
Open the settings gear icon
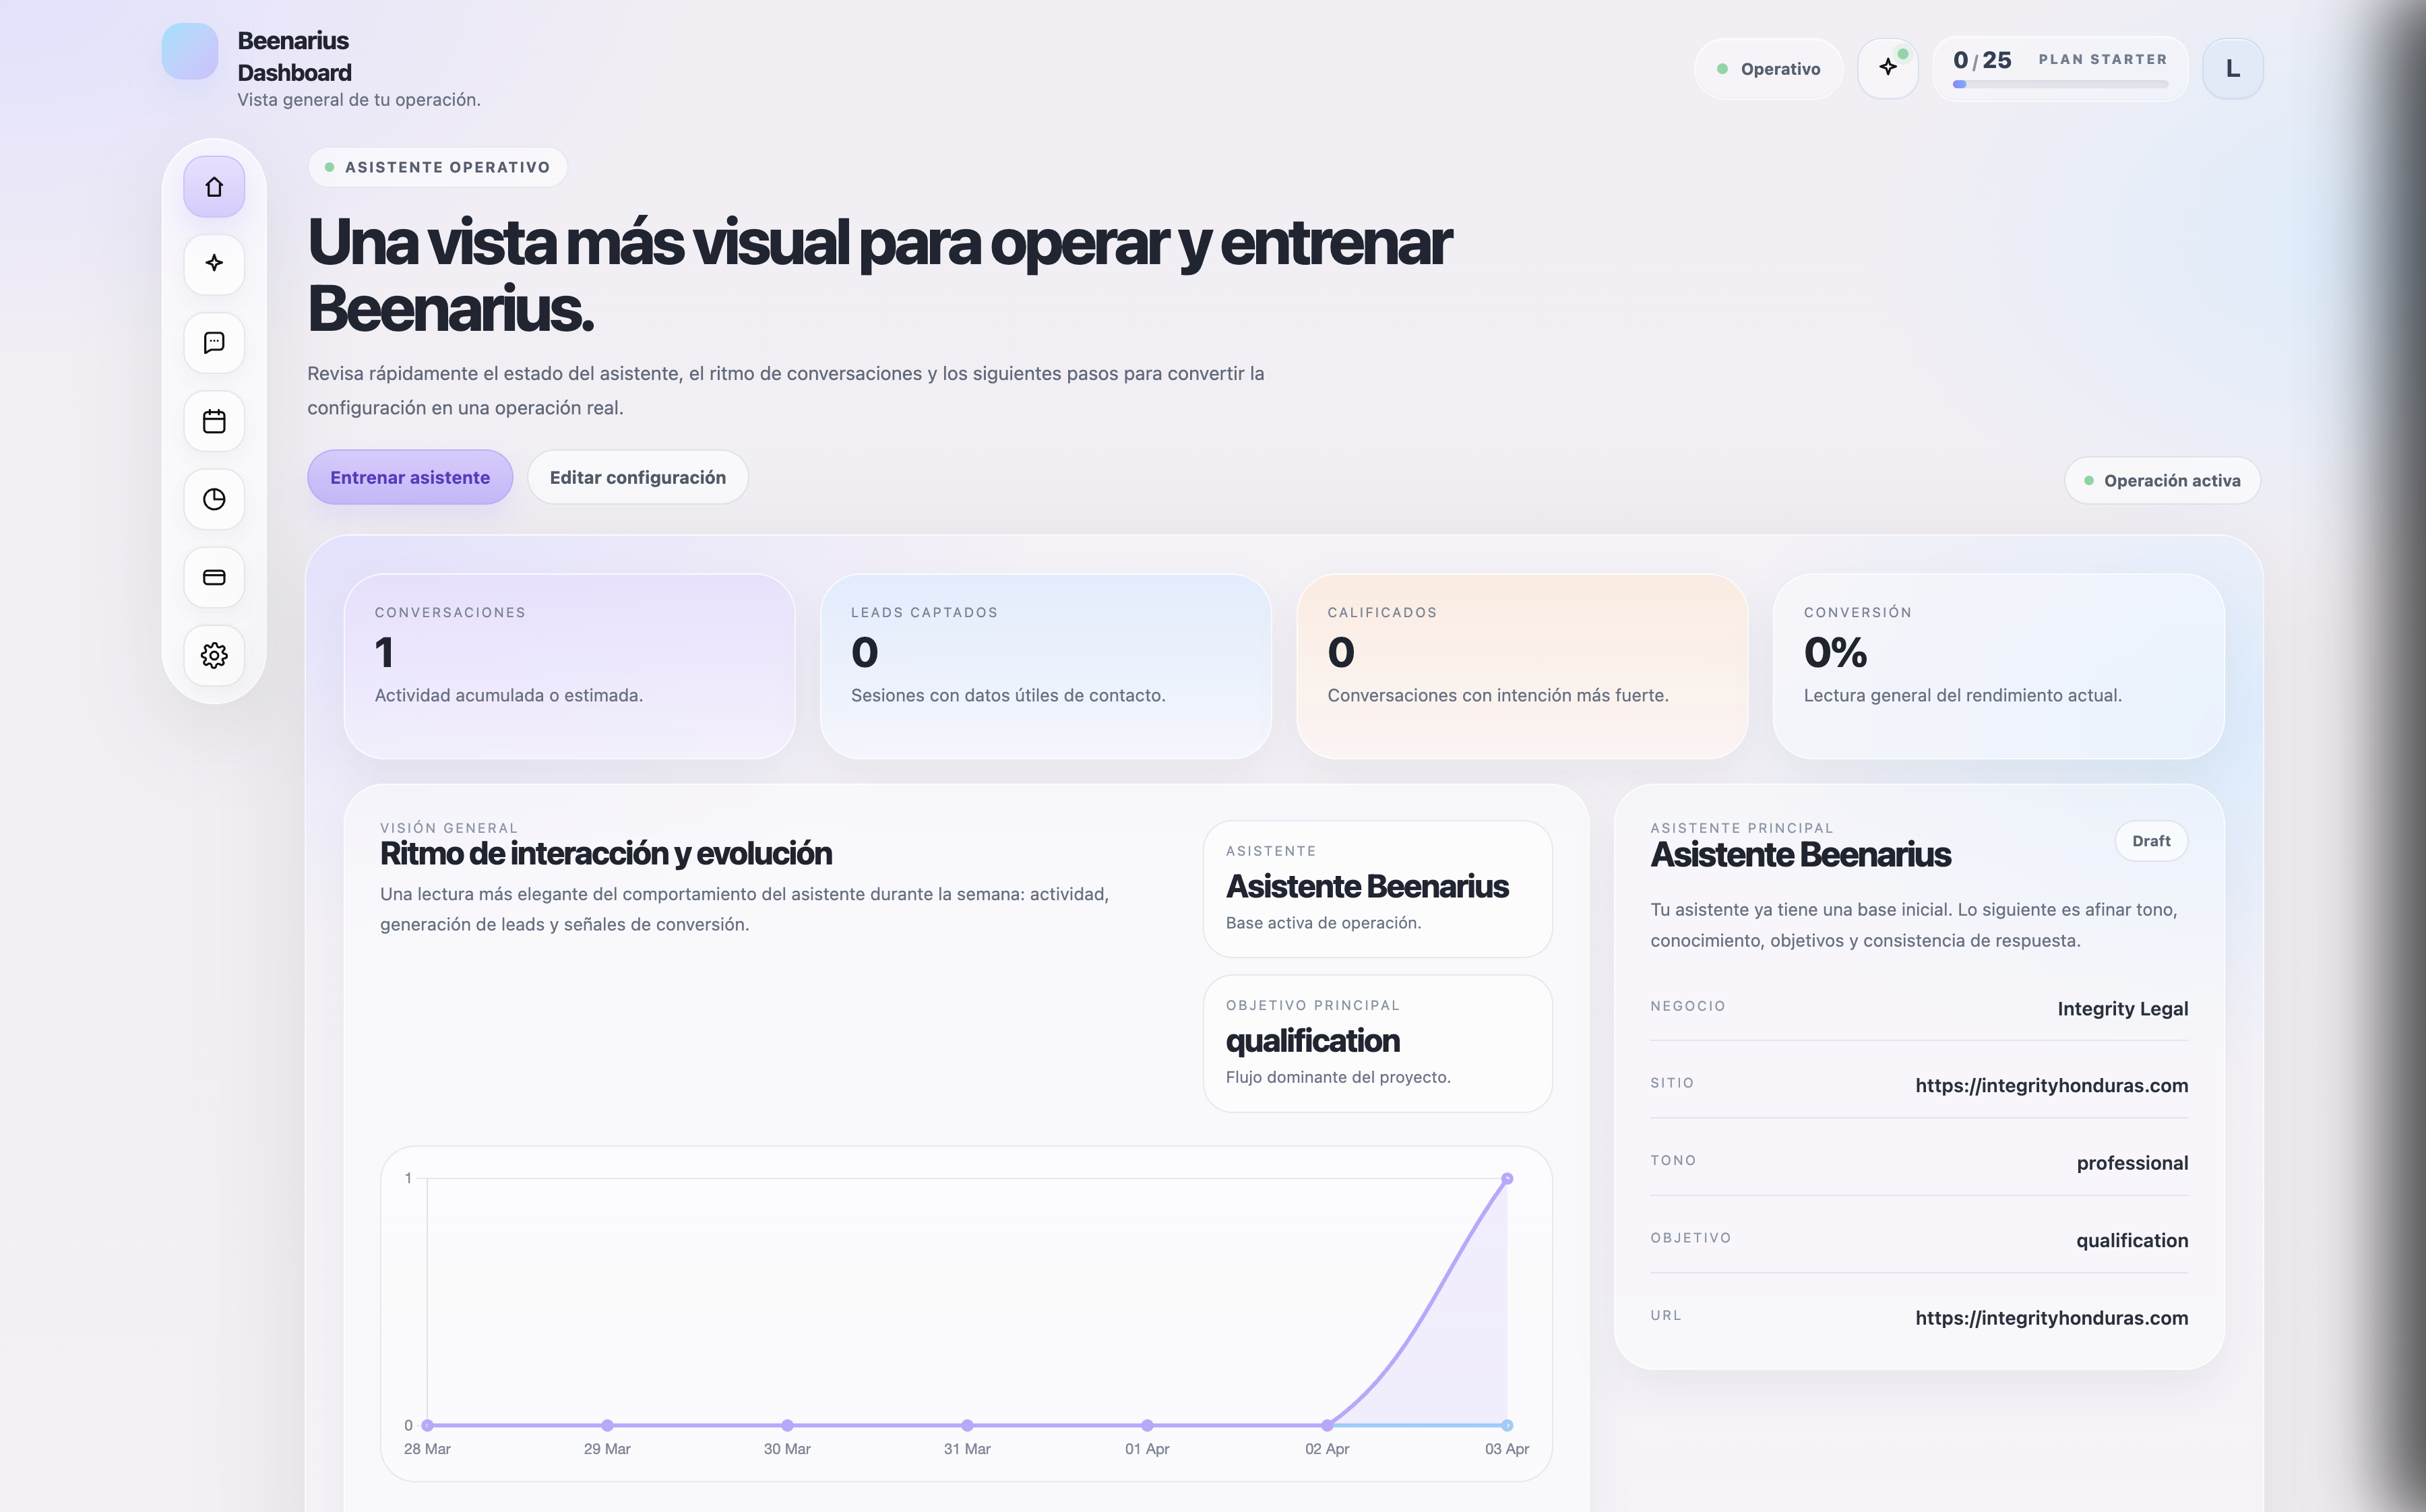pyautogui.click(x=214, y=655)
